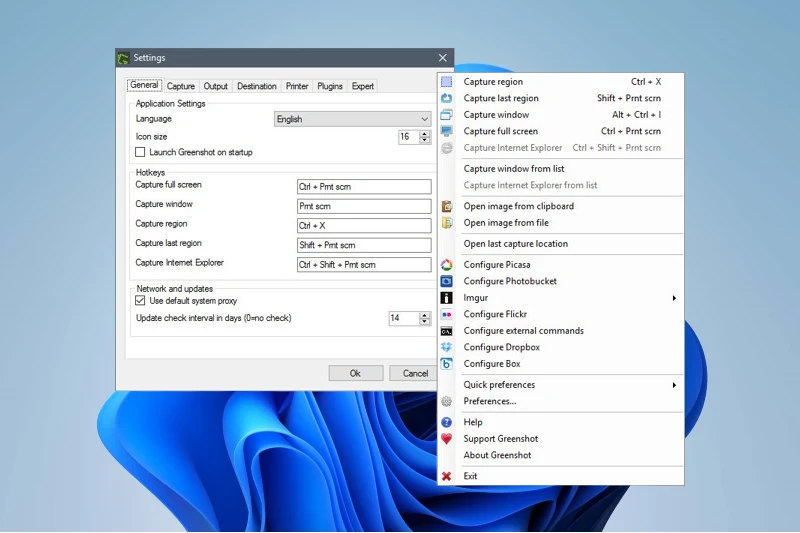Click the Icon size number field
This screenshot has height=533, width=800.
pyautogui.click(x=409, y=137)
